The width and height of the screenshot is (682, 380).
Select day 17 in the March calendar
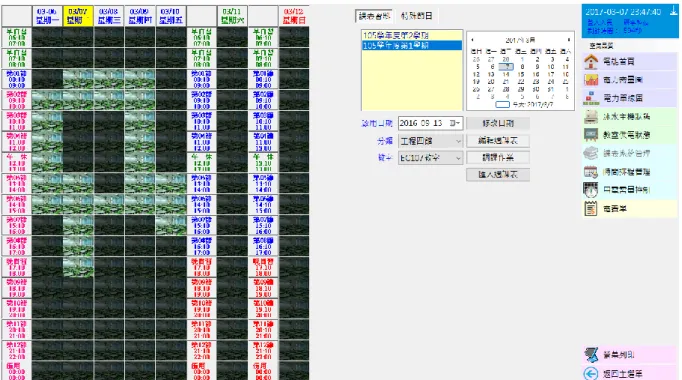pyautogui.click(x=551, y=74)
